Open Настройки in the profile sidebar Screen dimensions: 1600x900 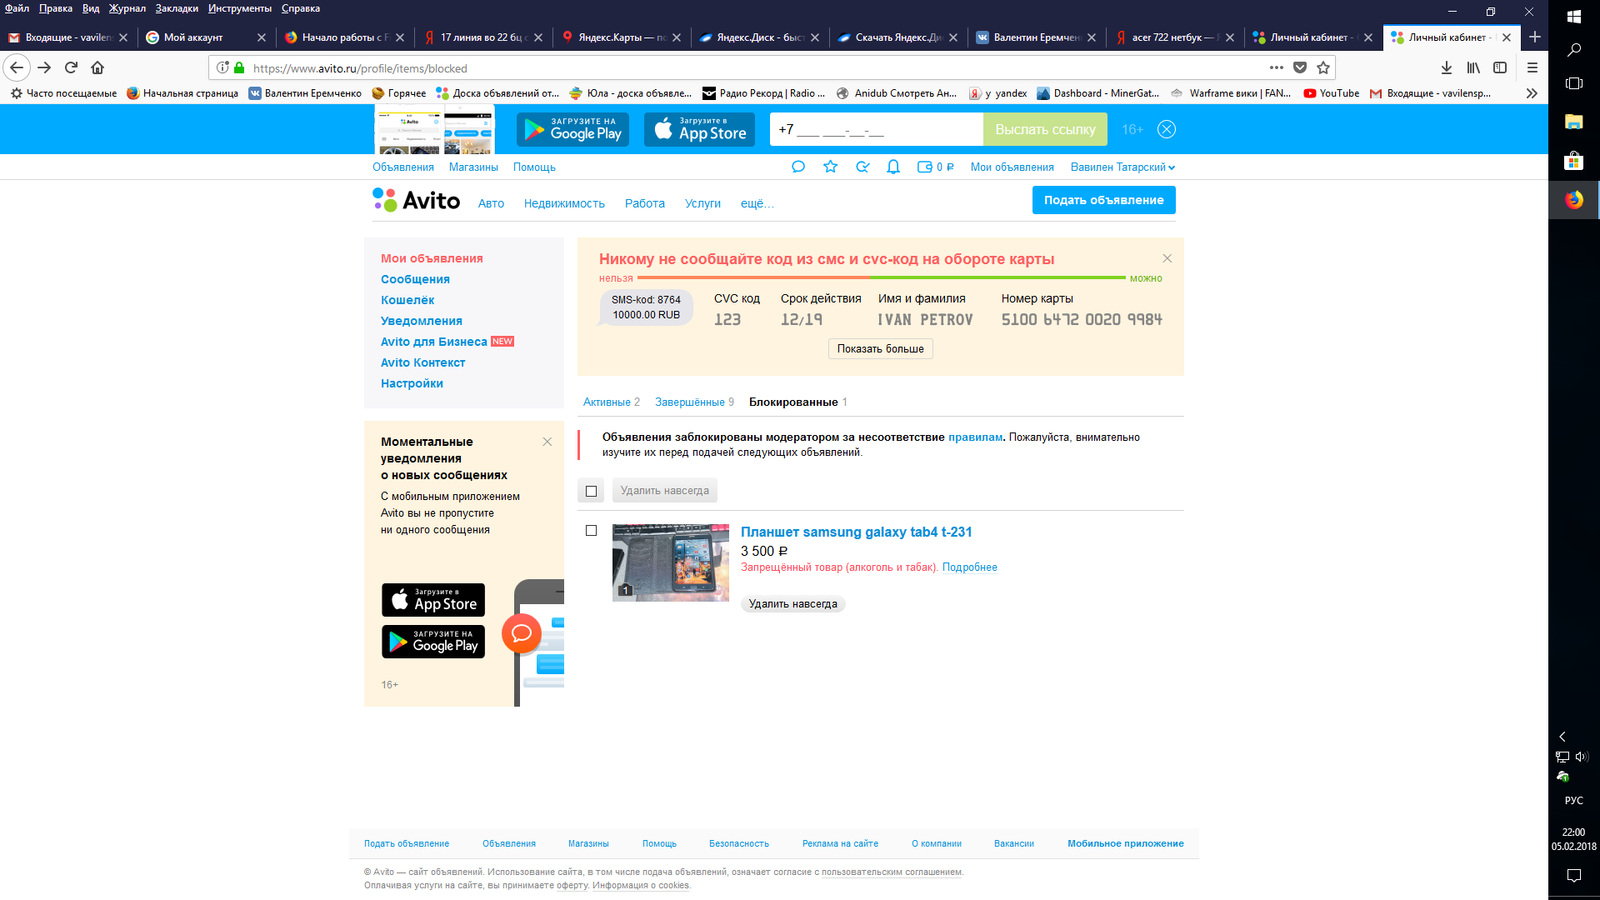[411, 383]
